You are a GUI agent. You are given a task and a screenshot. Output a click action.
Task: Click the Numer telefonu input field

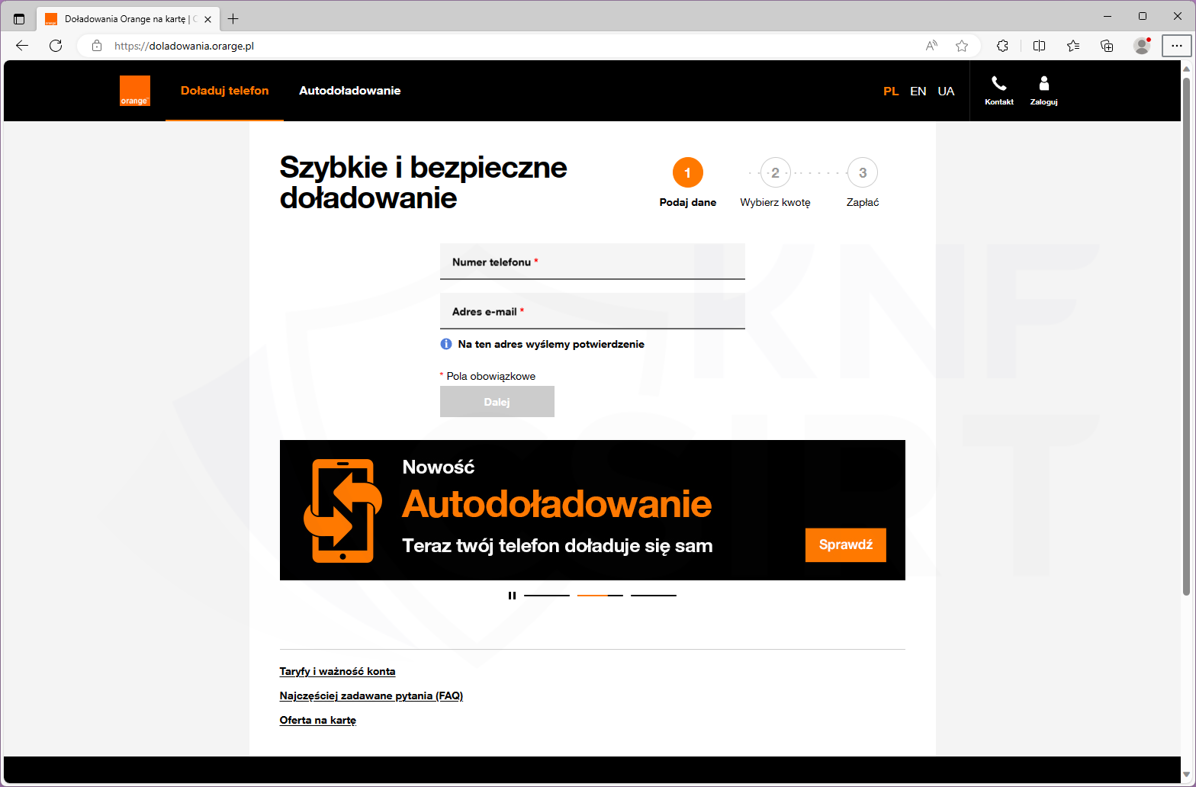click(592, 262)
